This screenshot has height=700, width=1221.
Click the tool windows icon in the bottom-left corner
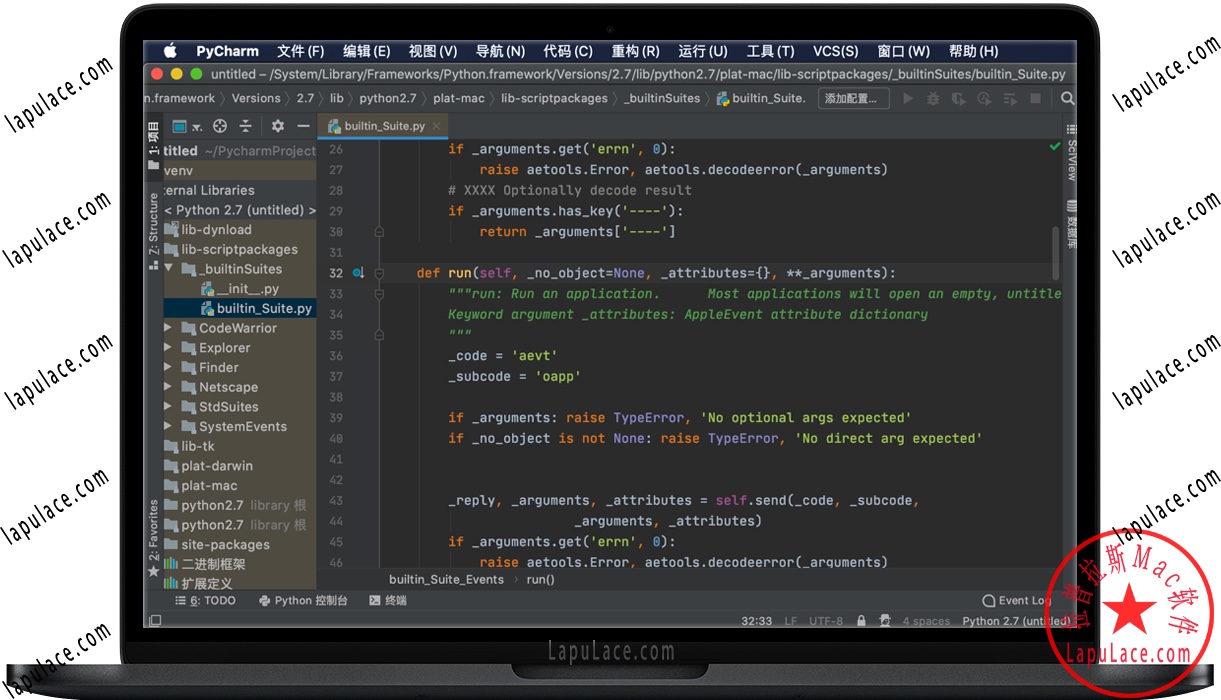(x=155, y=621)
